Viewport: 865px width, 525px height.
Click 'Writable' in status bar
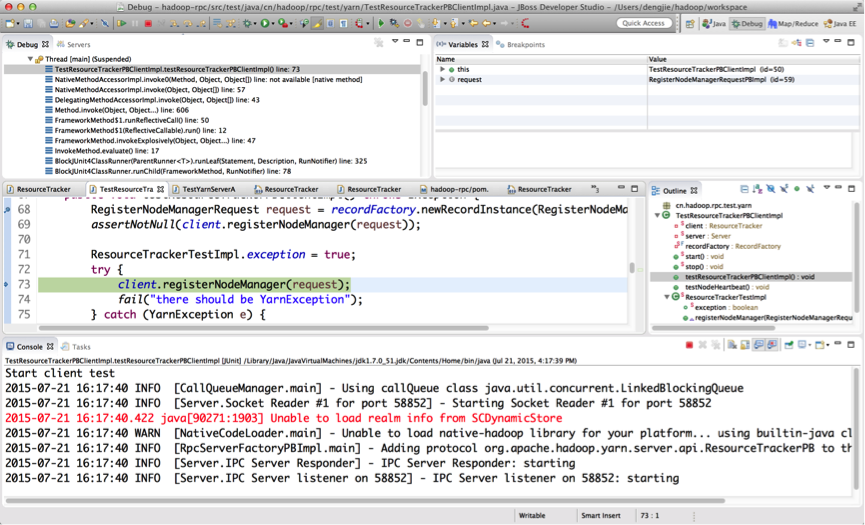click(532, 516)
